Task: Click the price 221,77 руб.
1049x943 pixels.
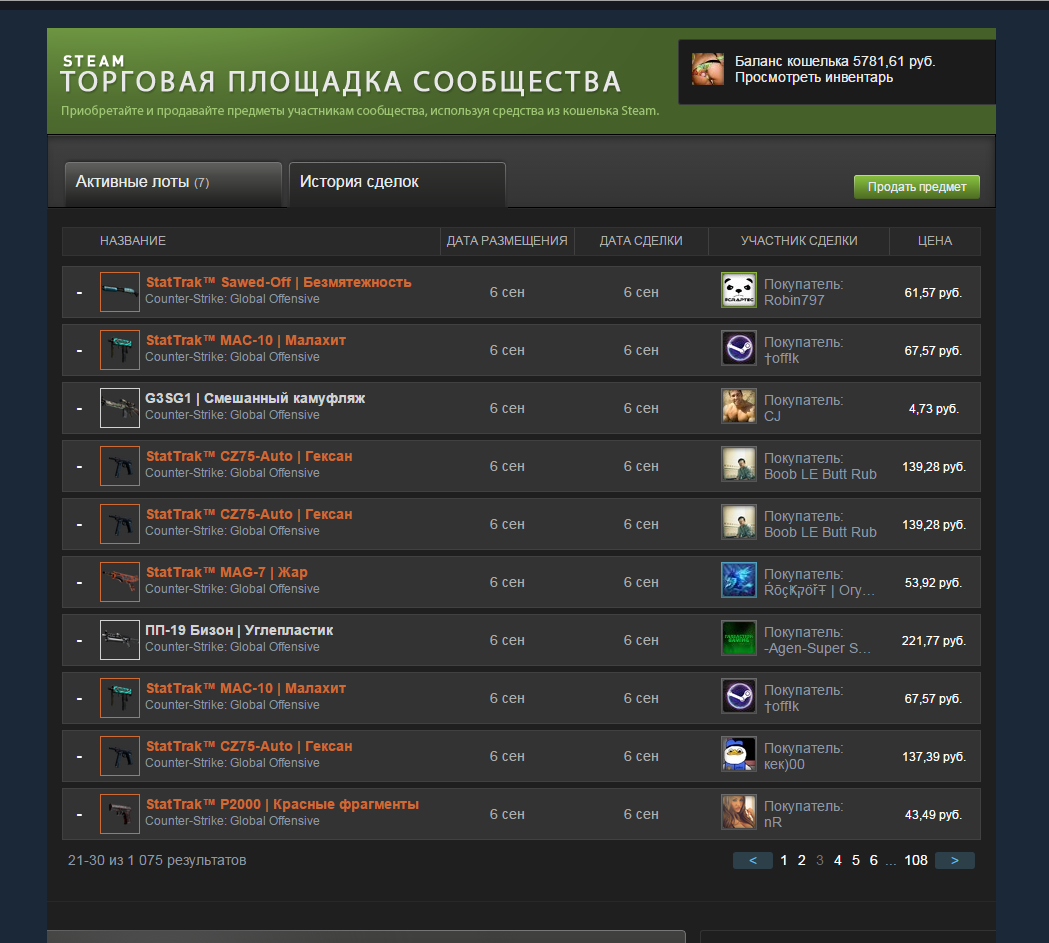Action: point(933,641)
